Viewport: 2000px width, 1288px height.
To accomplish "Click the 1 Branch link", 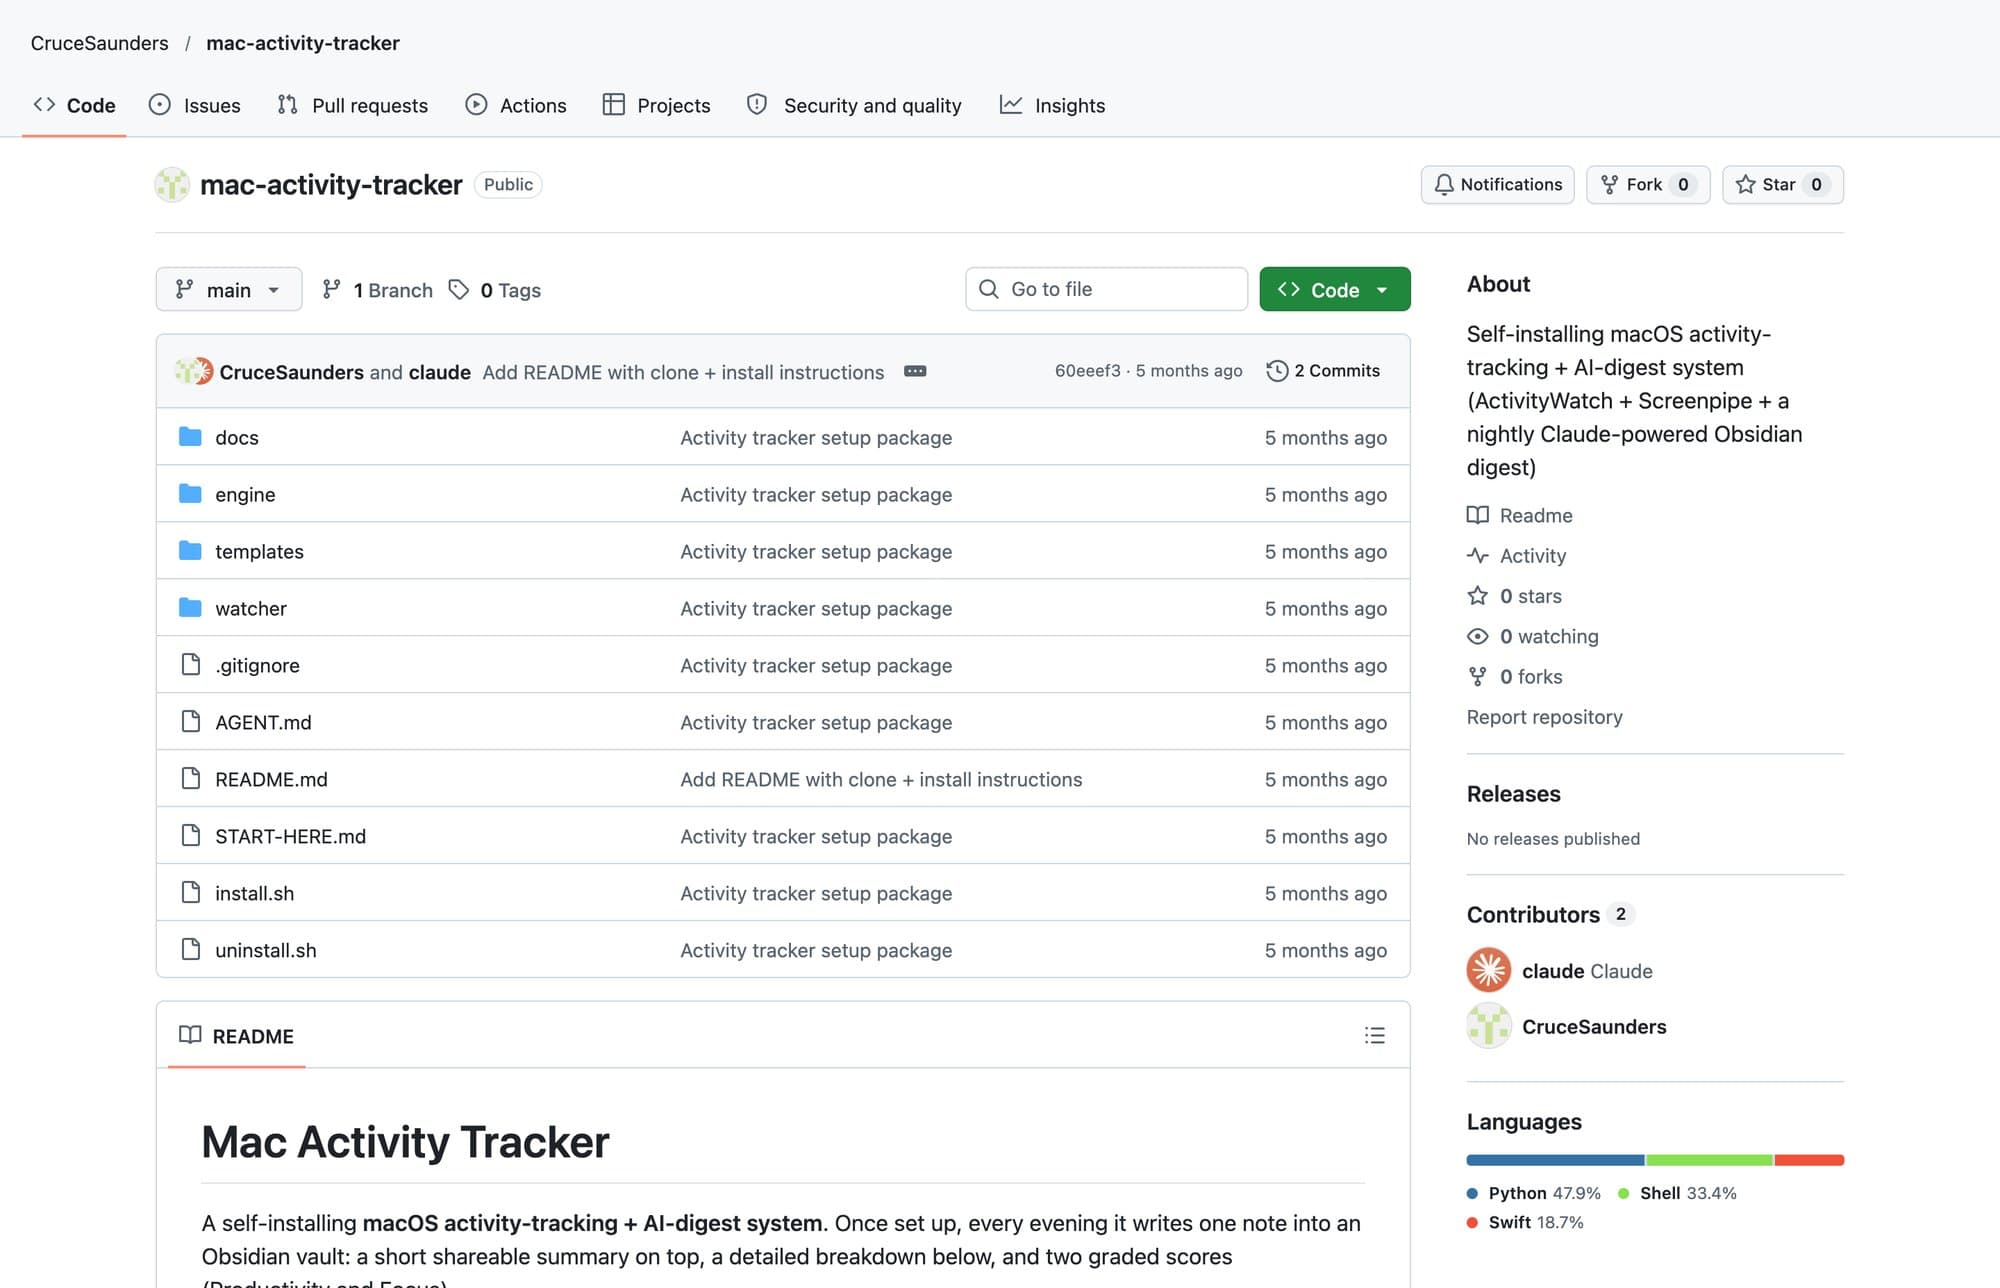I will click(378, 289).
